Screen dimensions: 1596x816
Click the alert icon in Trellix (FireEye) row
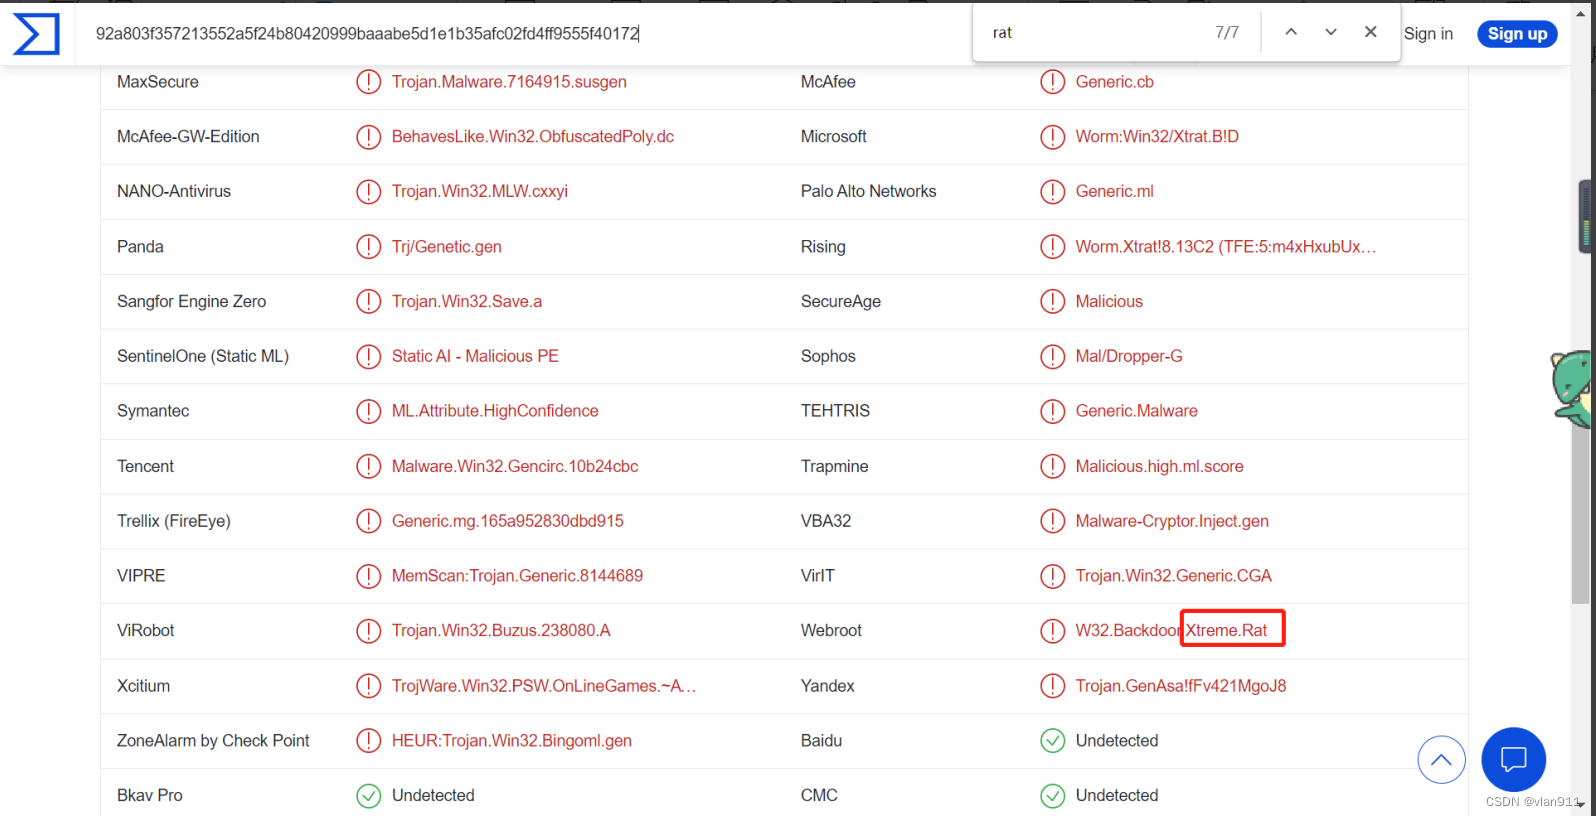(369, 521)
